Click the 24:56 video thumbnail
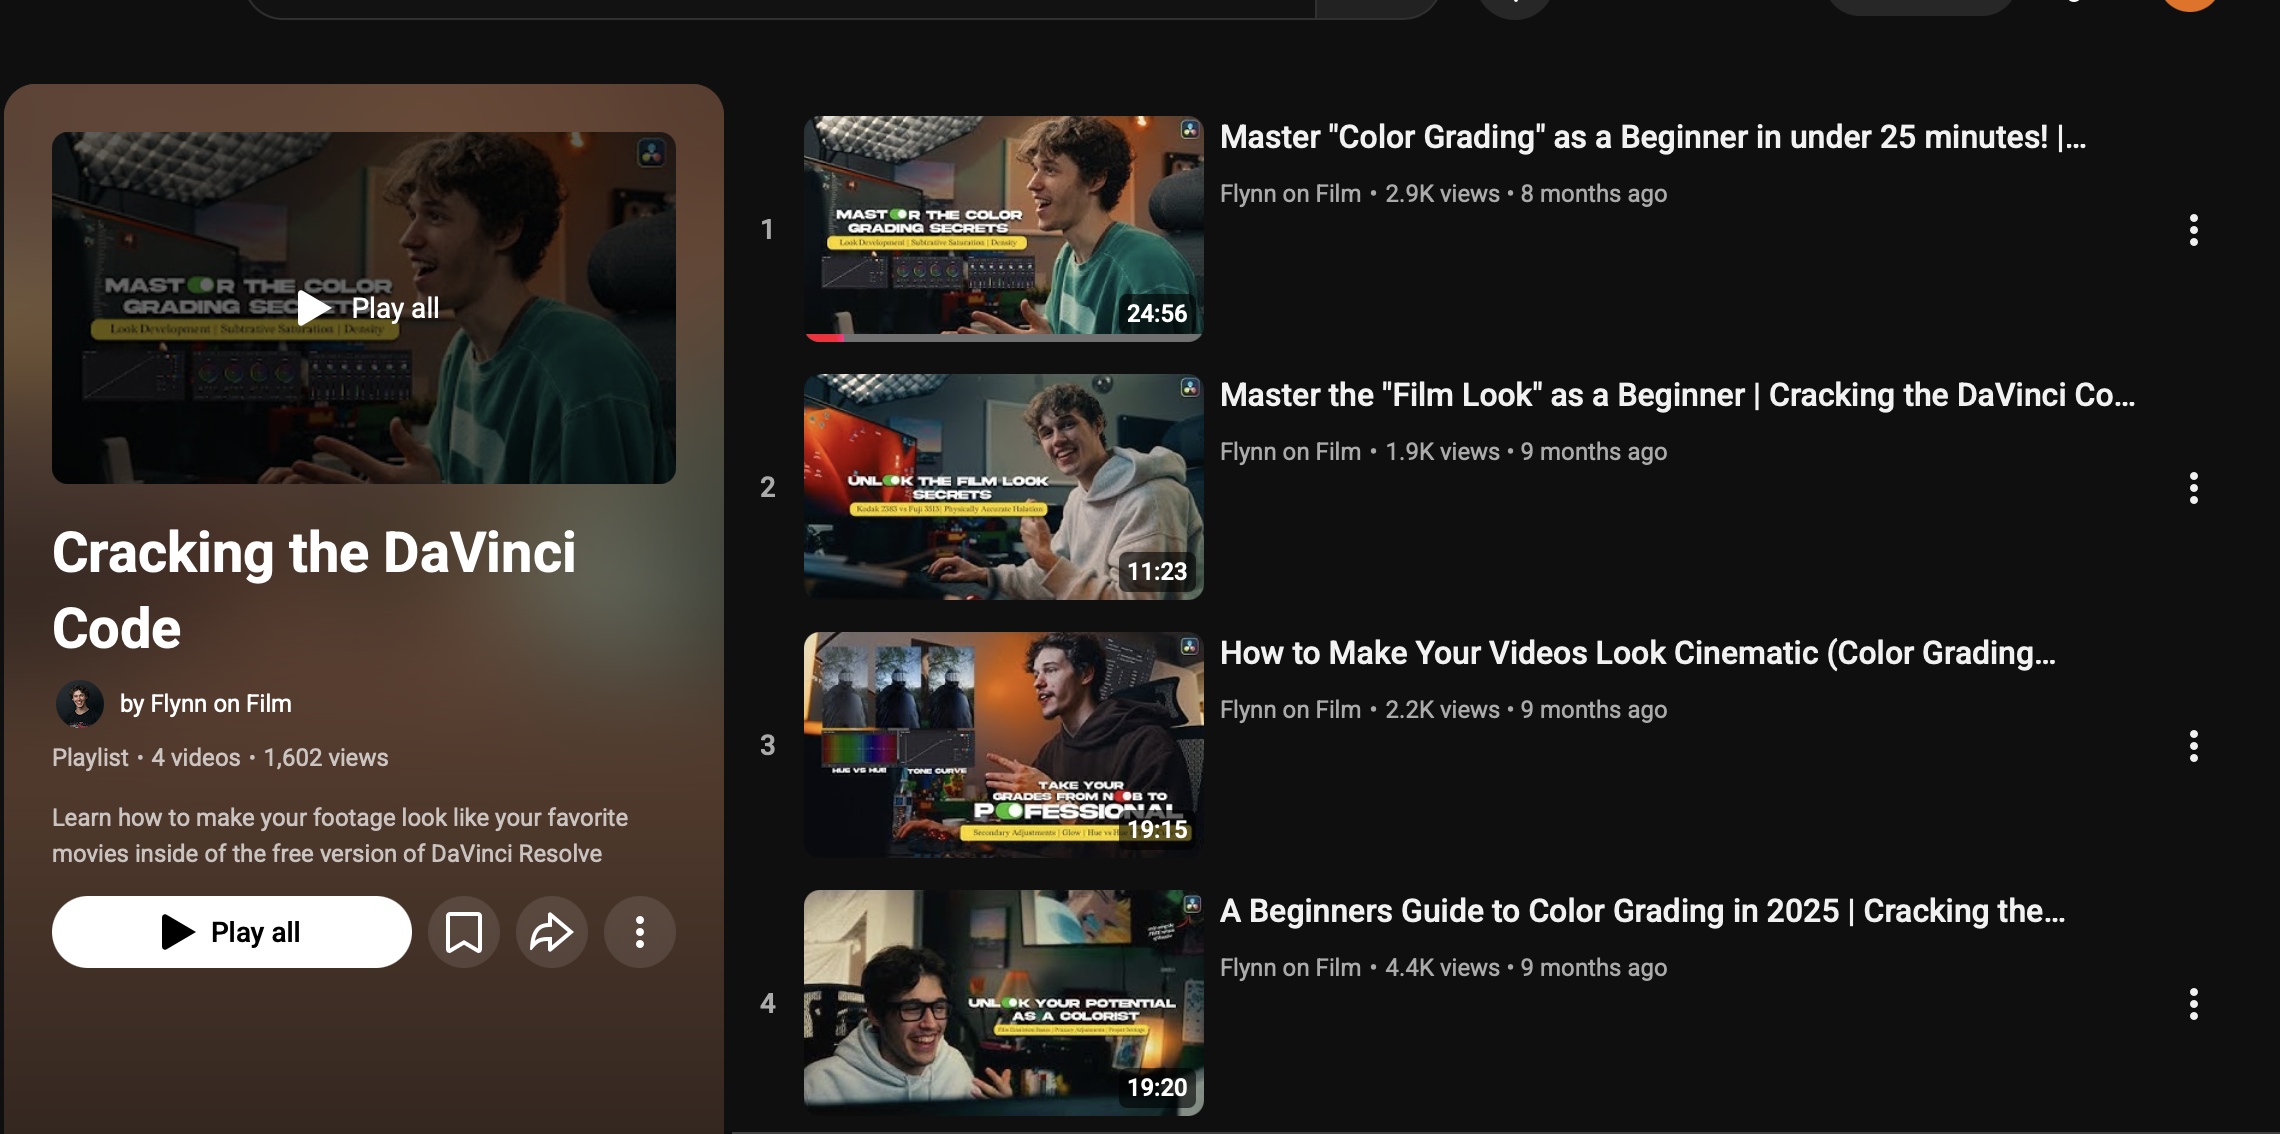The height and width of the screenshot is (1134, 2280). (x=1003, y=228)
